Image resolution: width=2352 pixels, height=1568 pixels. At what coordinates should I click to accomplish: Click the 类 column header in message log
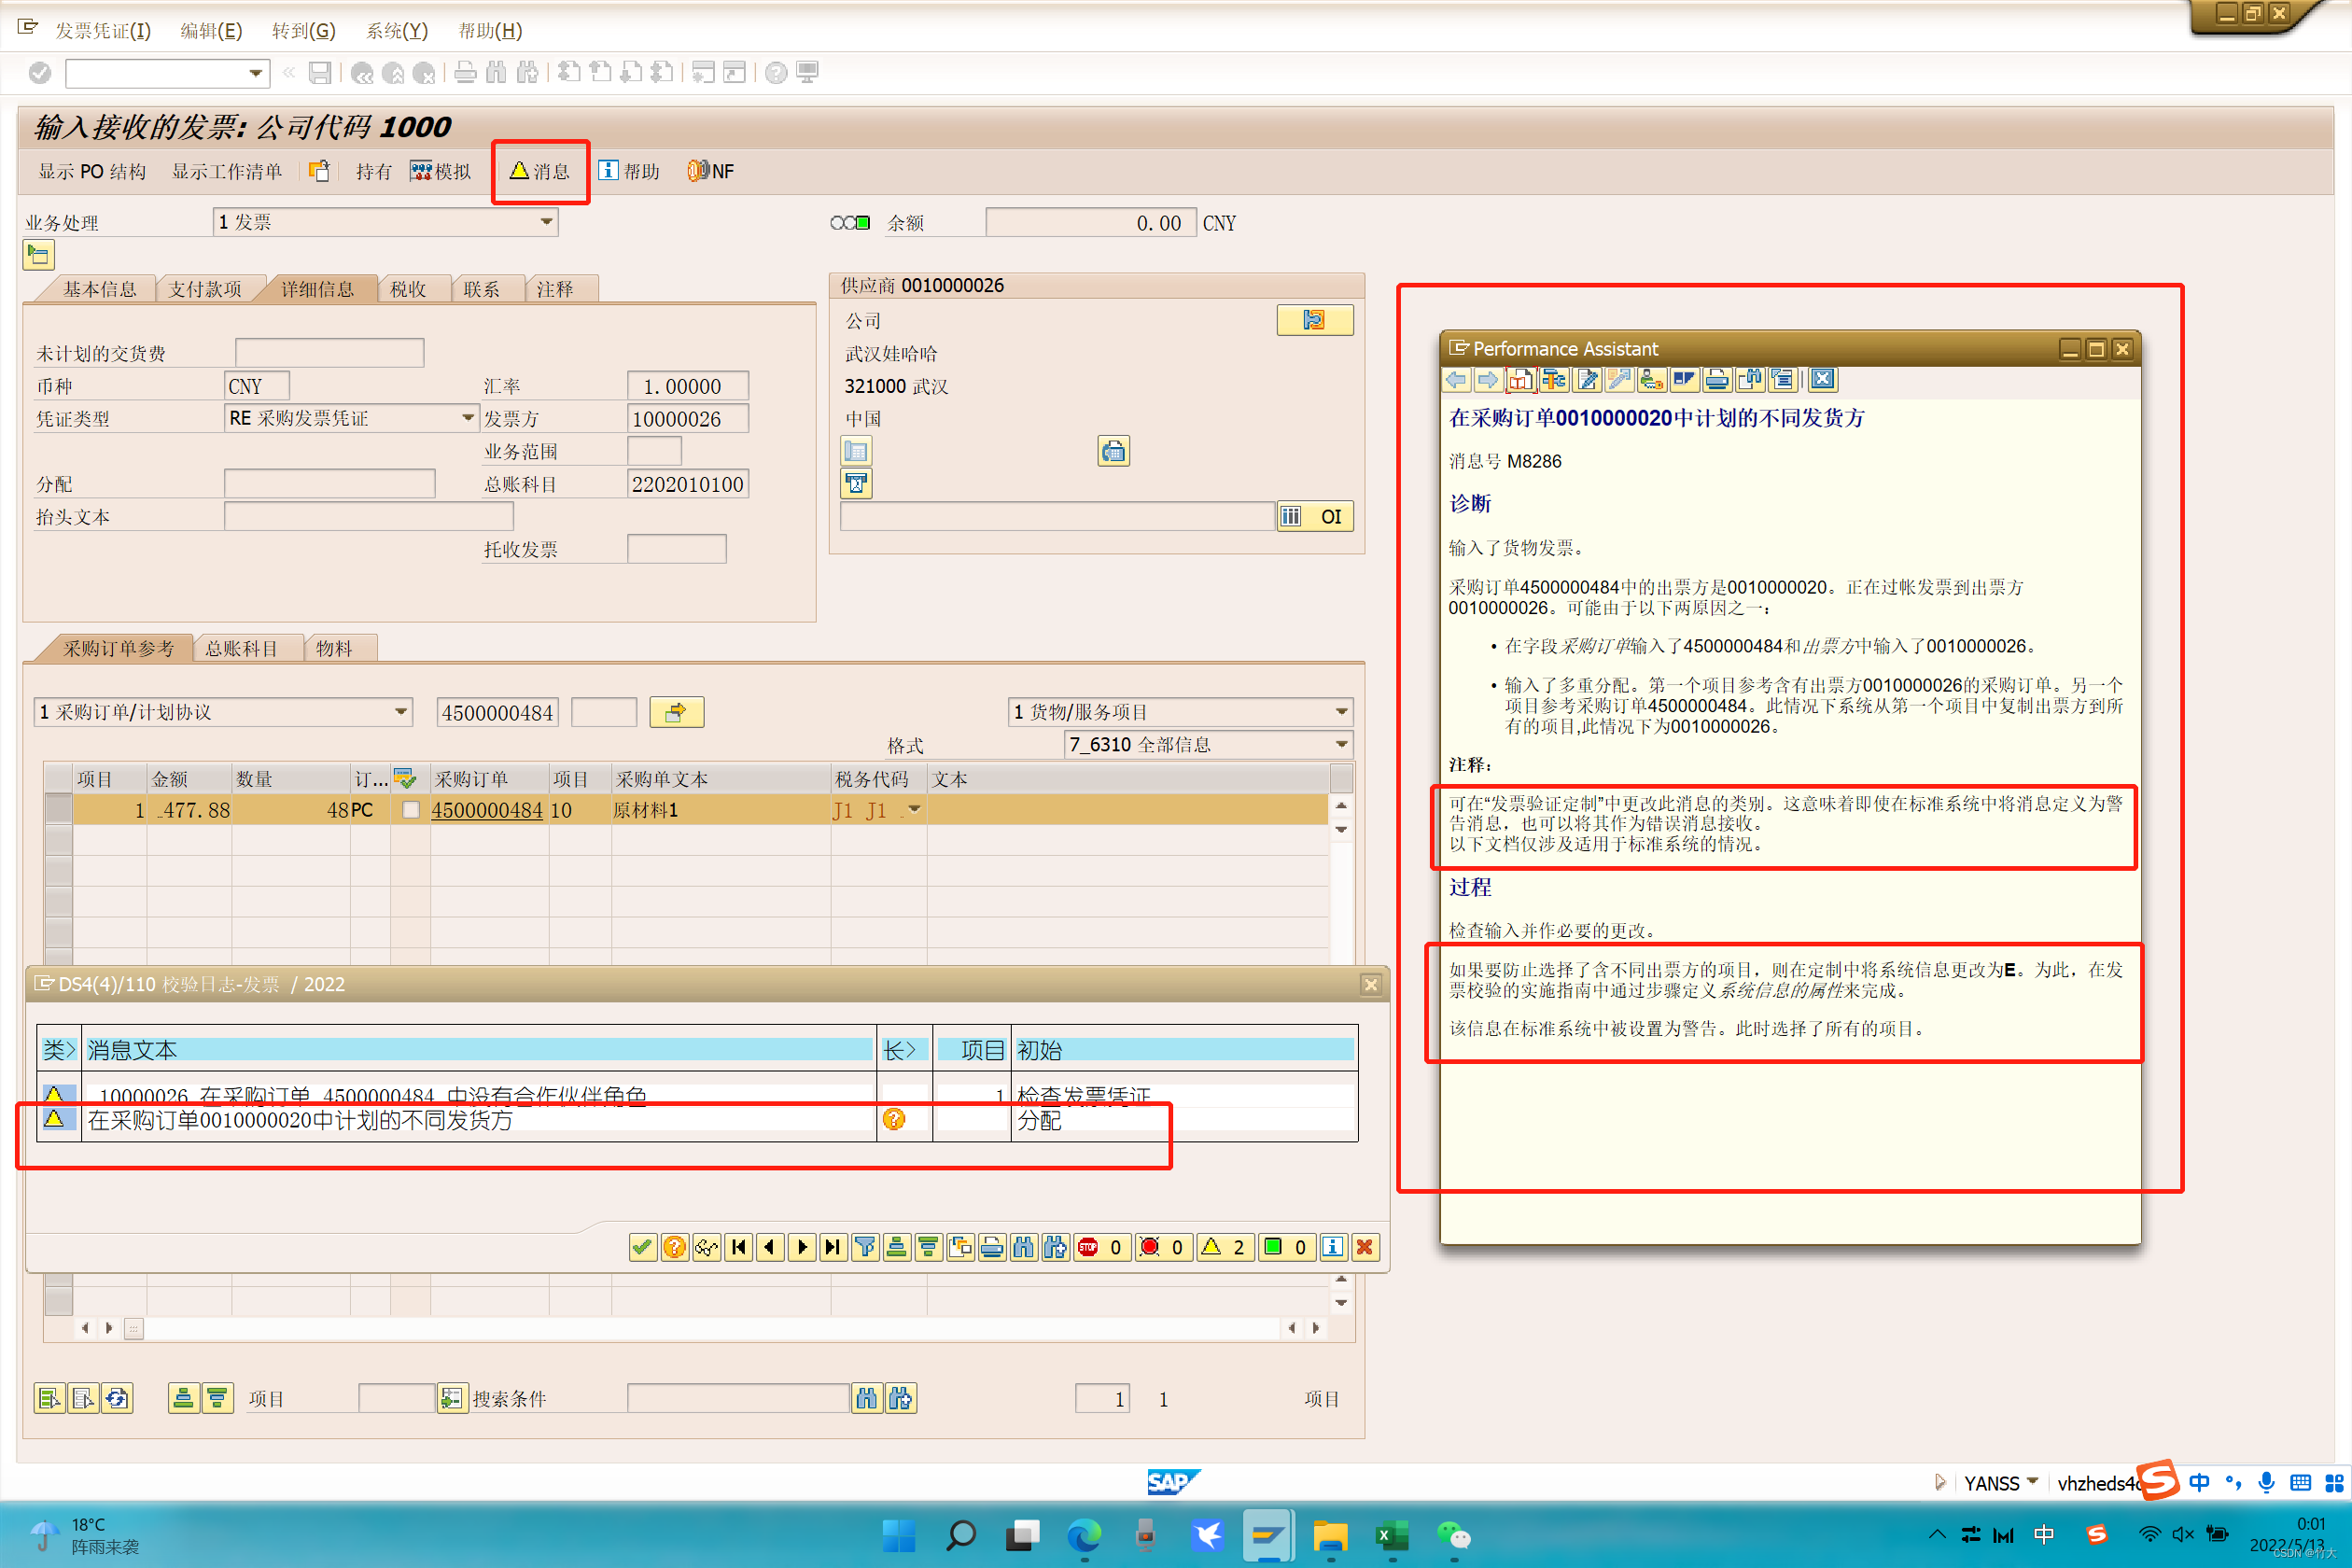[x=58, y=1050]
